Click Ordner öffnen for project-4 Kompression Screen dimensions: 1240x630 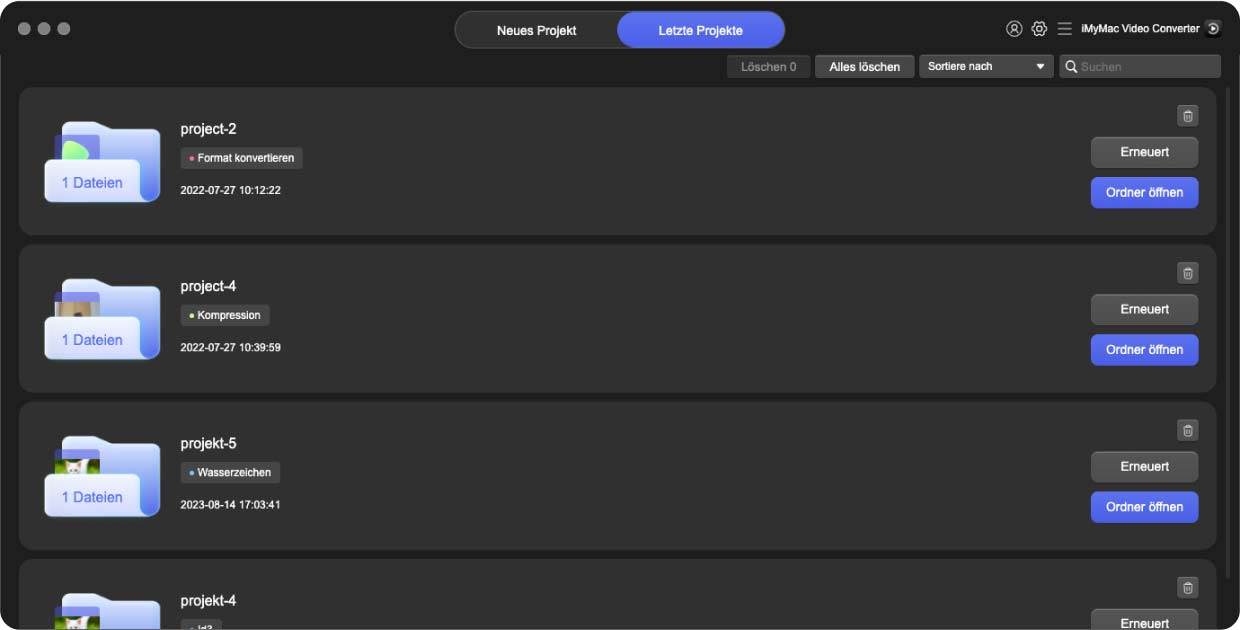point(1144,349)
